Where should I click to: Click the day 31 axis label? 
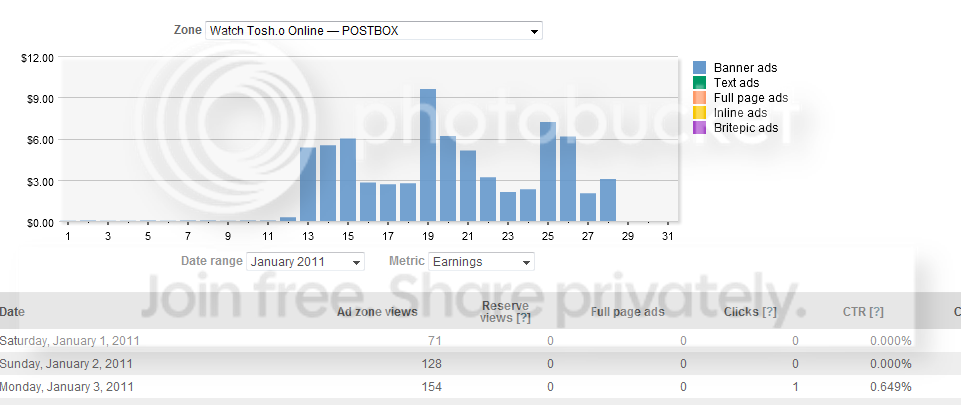[668, 236]
